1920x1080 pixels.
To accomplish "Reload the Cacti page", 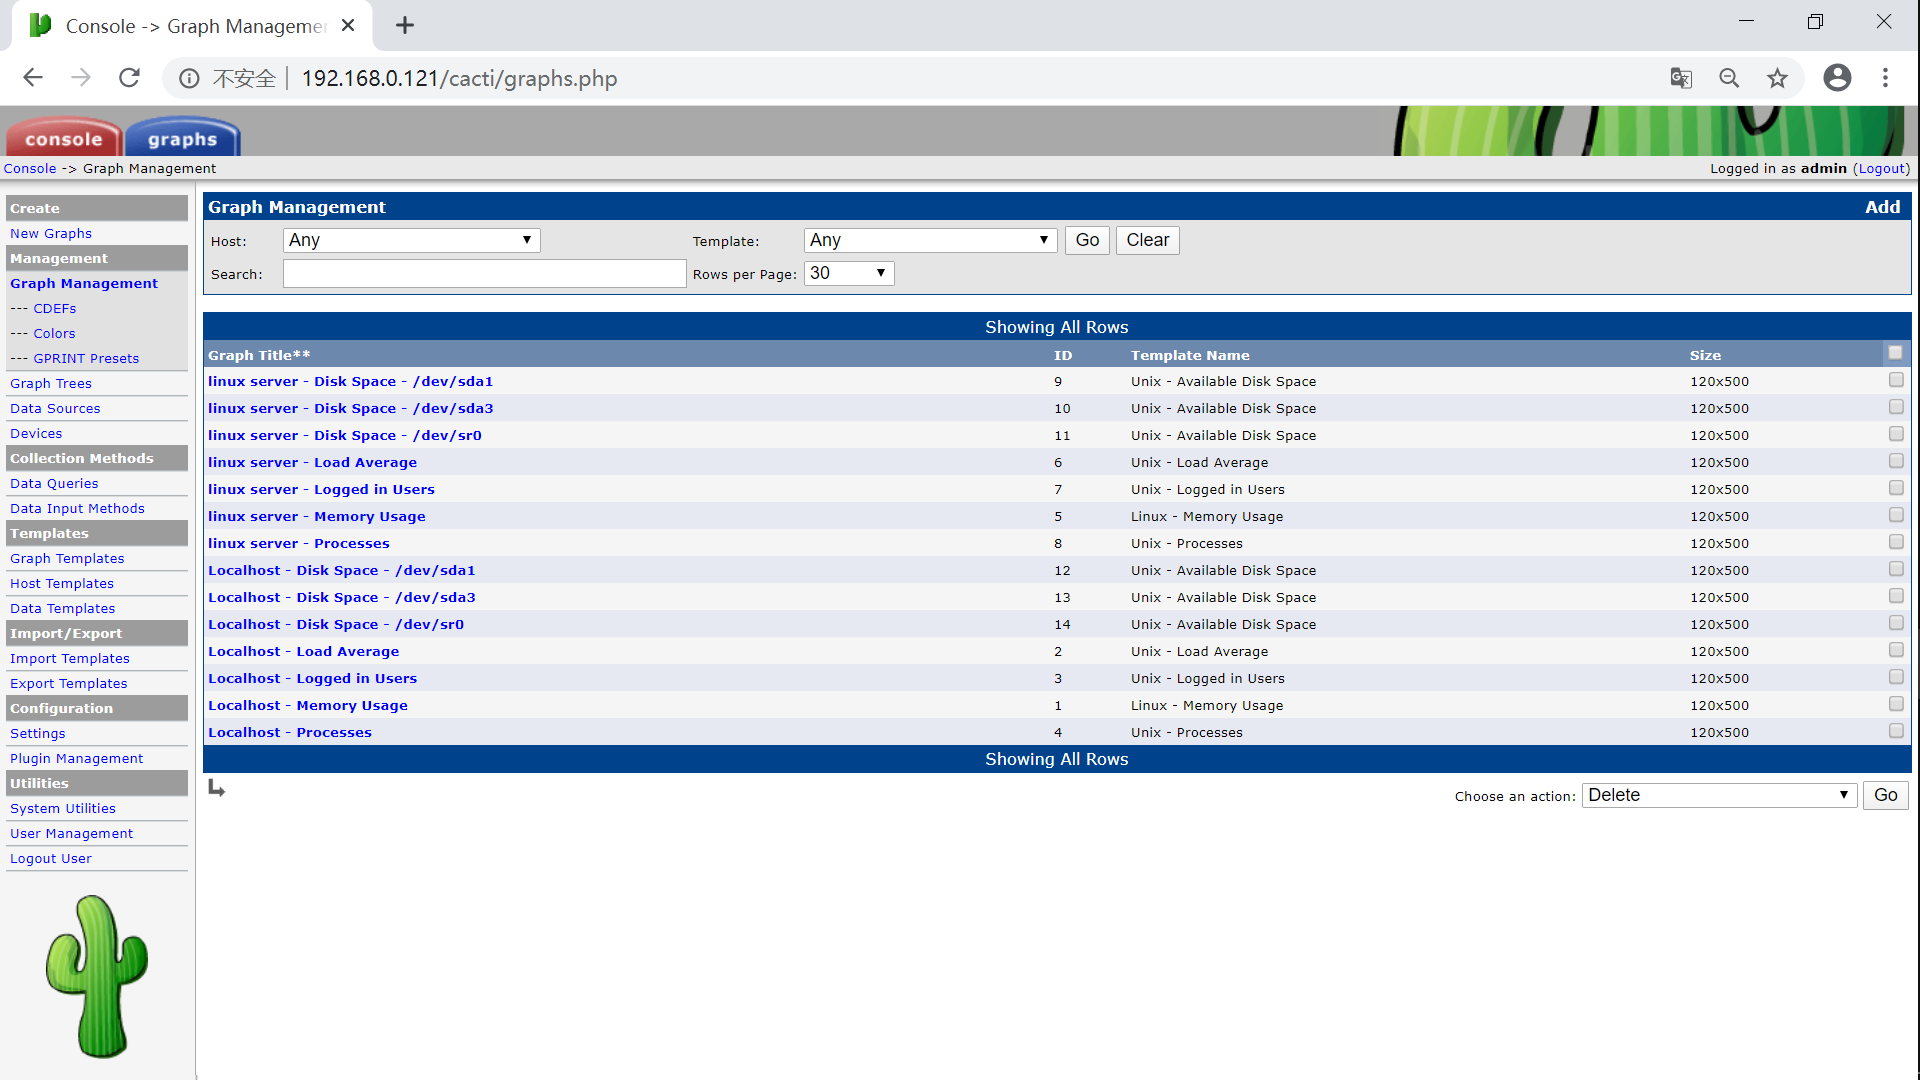I will pyautogui.click(x=129, y=78).
